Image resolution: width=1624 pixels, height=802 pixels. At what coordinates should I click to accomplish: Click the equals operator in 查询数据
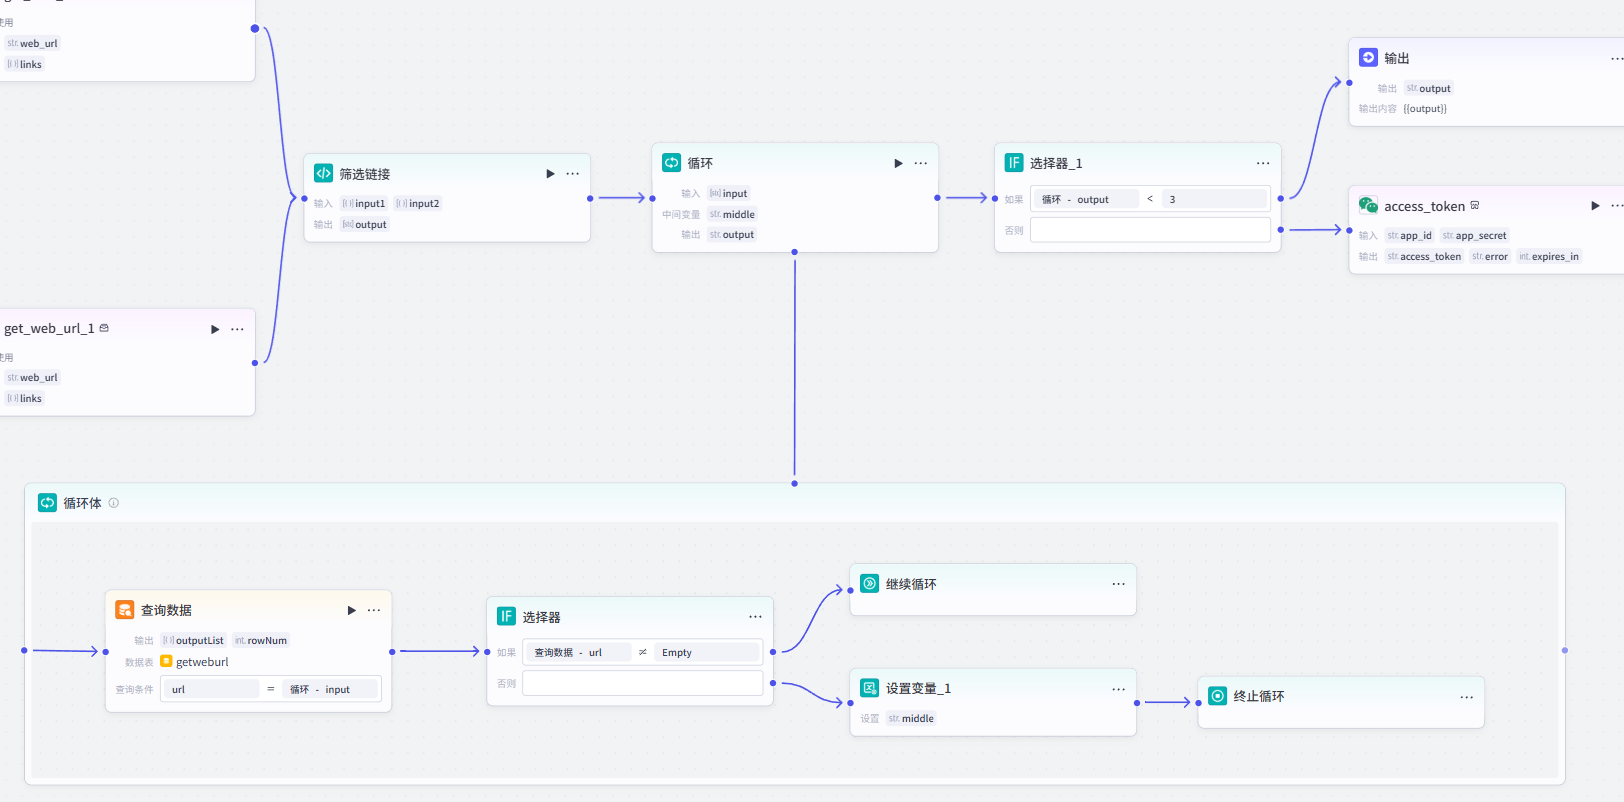coord(270,689)
